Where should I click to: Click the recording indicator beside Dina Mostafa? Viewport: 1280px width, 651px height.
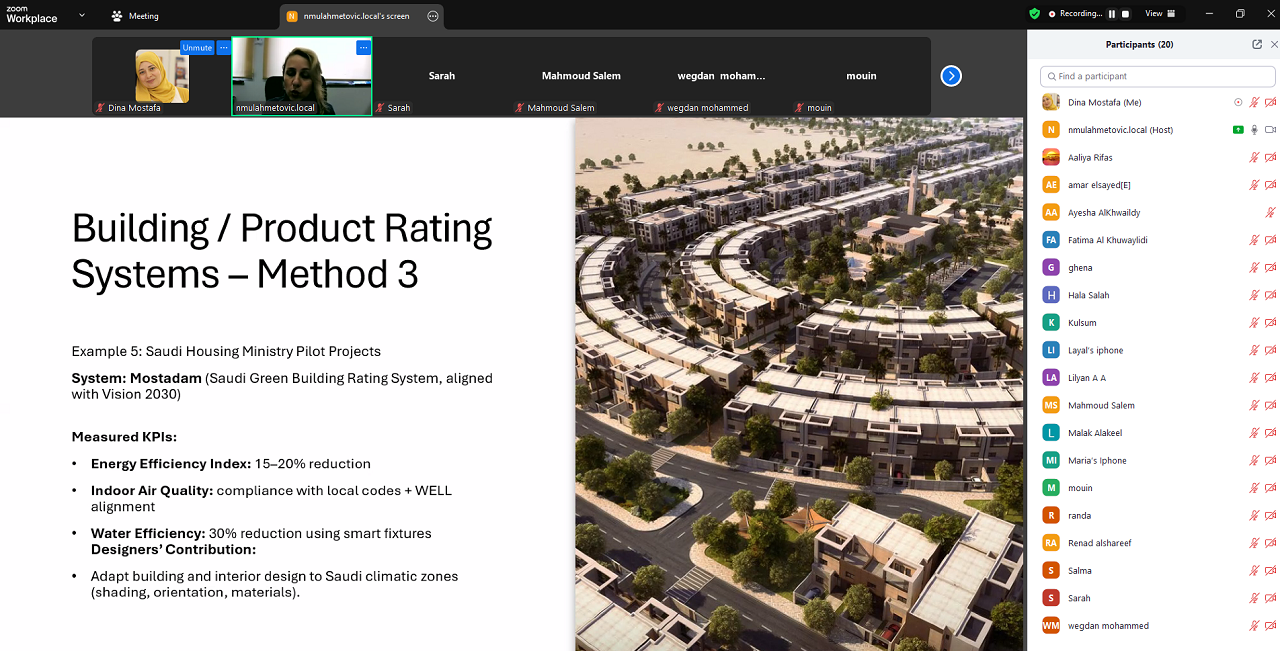(1238, 102)
